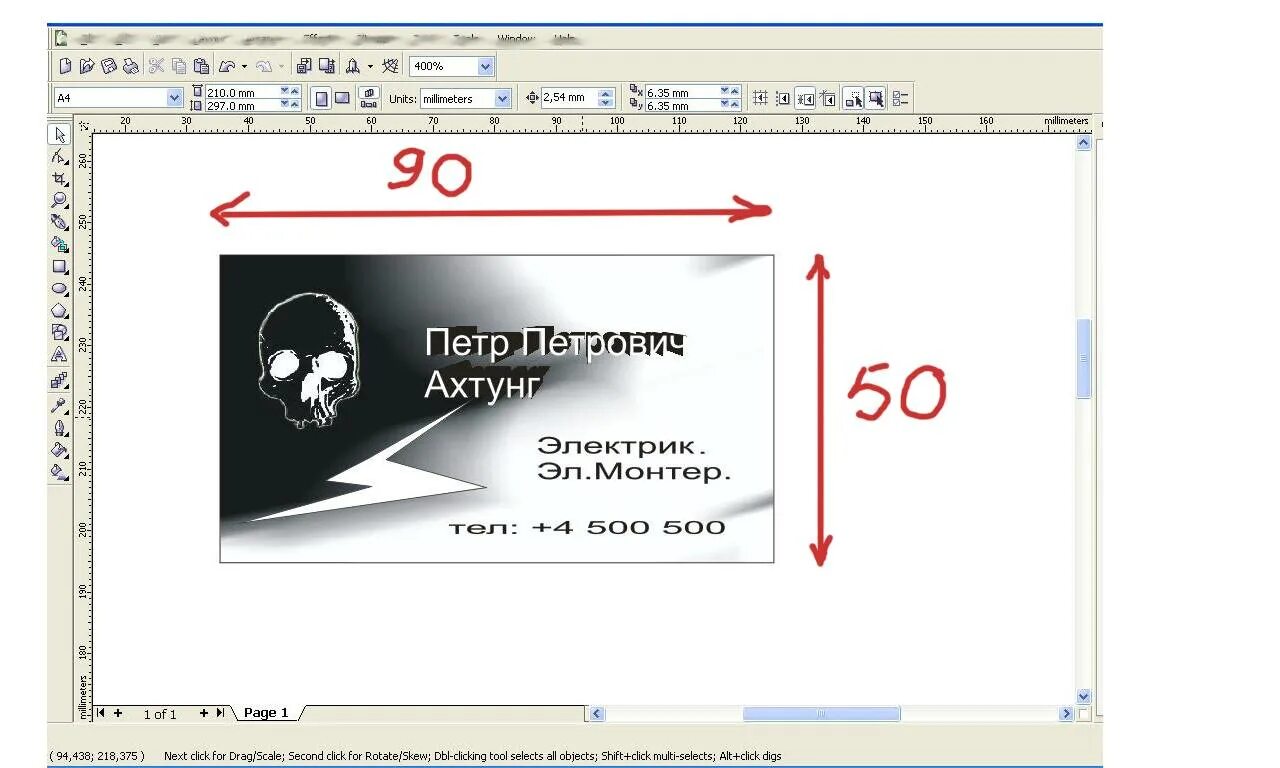Image resolution: width=1280 pixels, height=768 pixels.
Task: Set page to Landscape orientation
Action: coord(342,98)
